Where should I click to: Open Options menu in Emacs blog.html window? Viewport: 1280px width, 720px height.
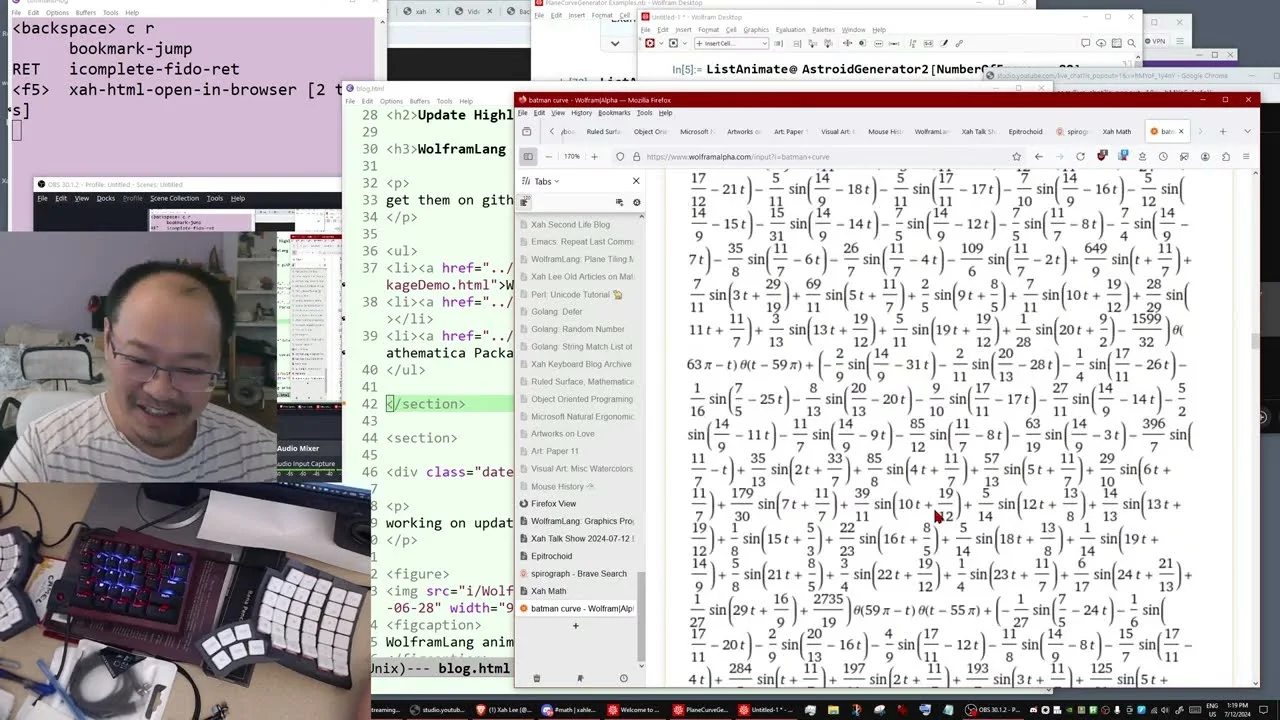pyautogui.click(x=391, y=101)
